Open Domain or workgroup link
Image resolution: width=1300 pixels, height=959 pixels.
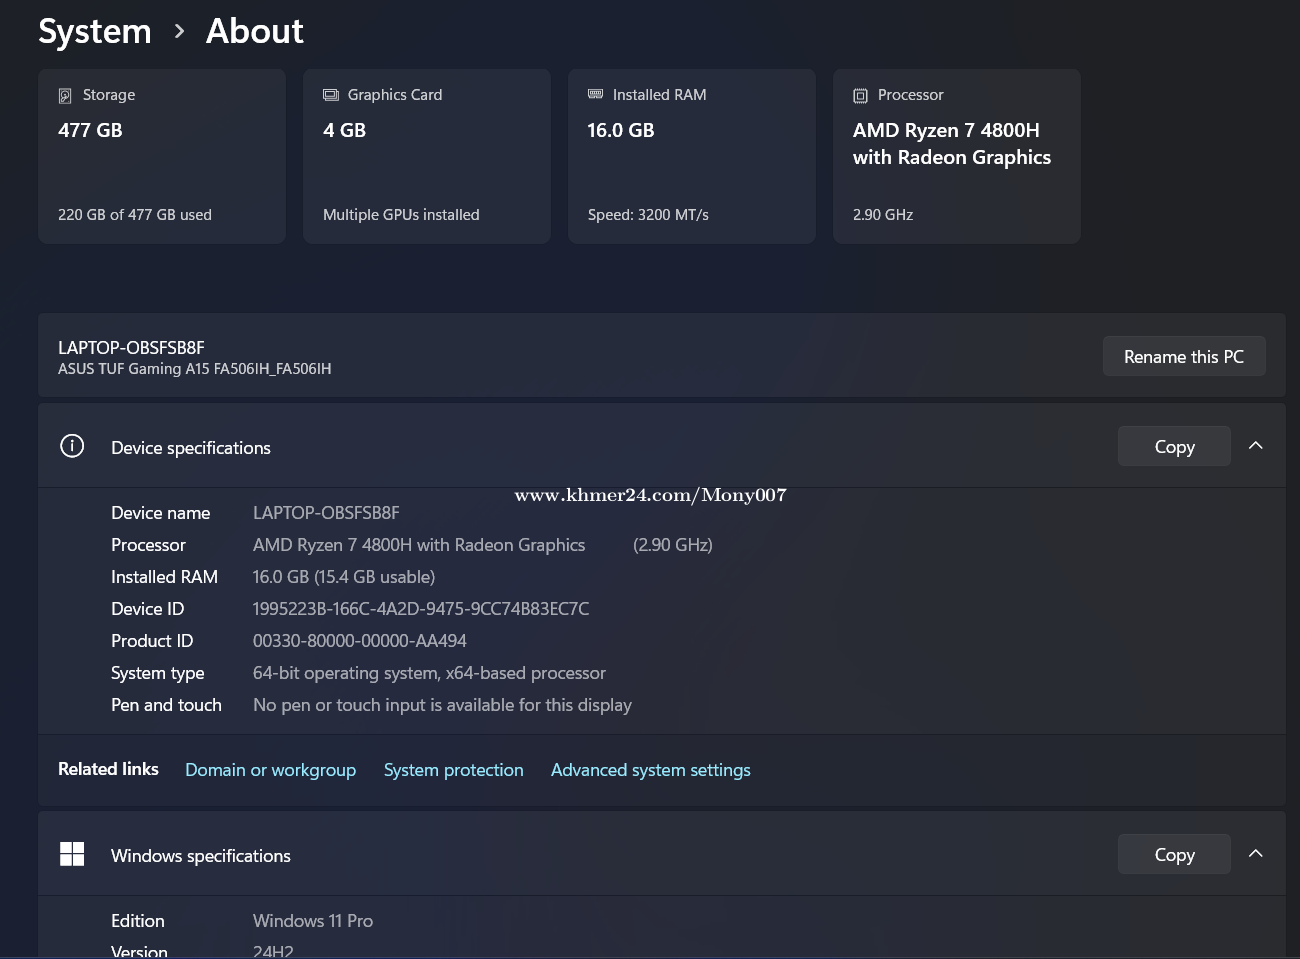coord(270,770)
